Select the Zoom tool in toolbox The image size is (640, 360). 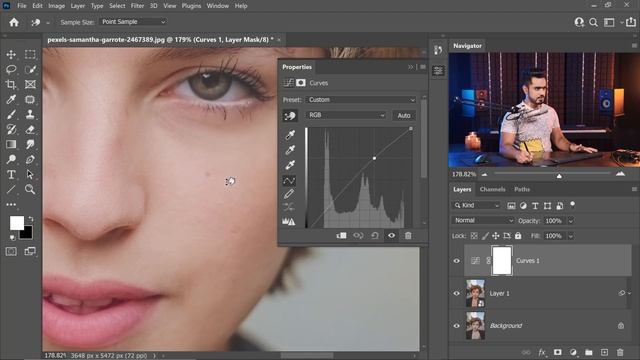30,189
